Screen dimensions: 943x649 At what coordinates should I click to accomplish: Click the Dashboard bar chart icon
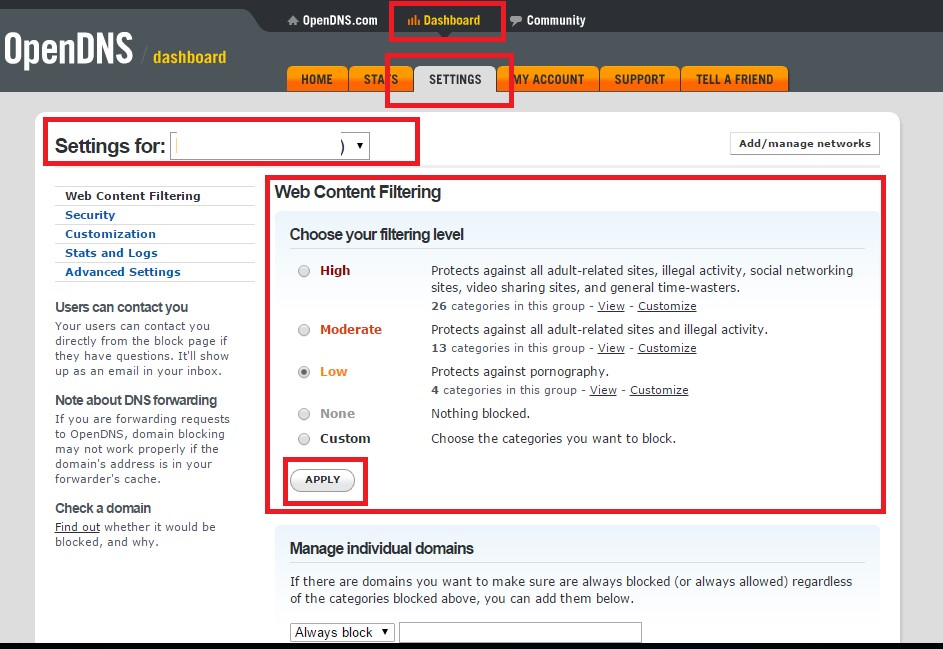point(414,20)
